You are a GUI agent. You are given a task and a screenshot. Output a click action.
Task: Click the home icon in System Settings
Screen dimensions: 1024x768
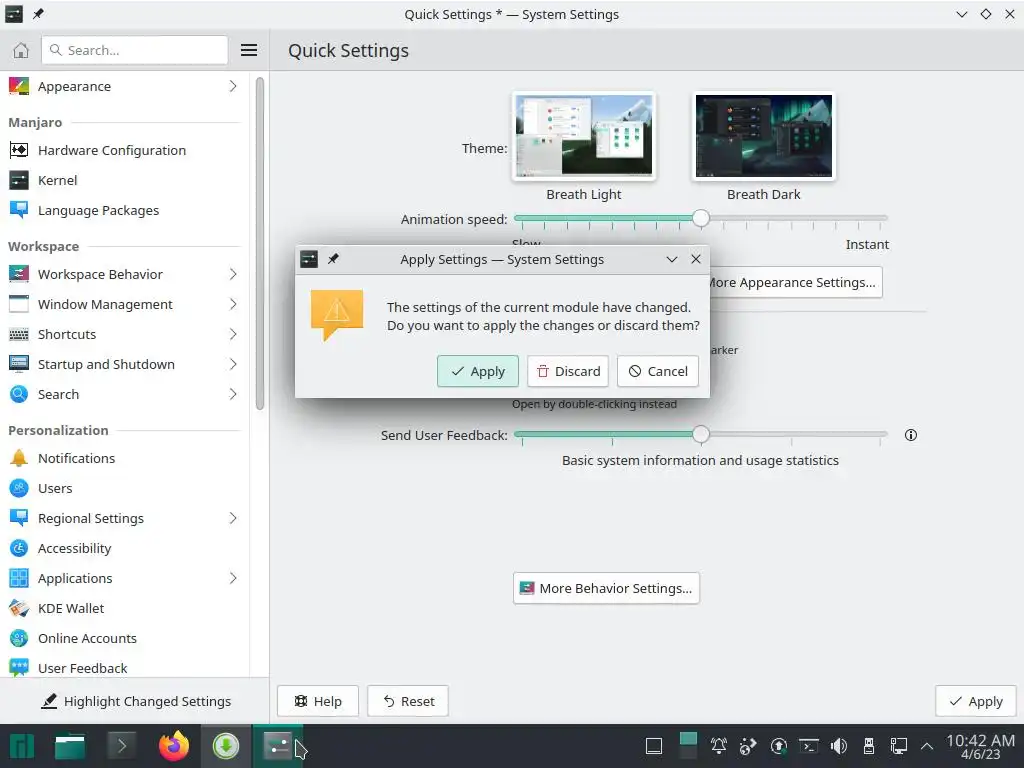21,50
